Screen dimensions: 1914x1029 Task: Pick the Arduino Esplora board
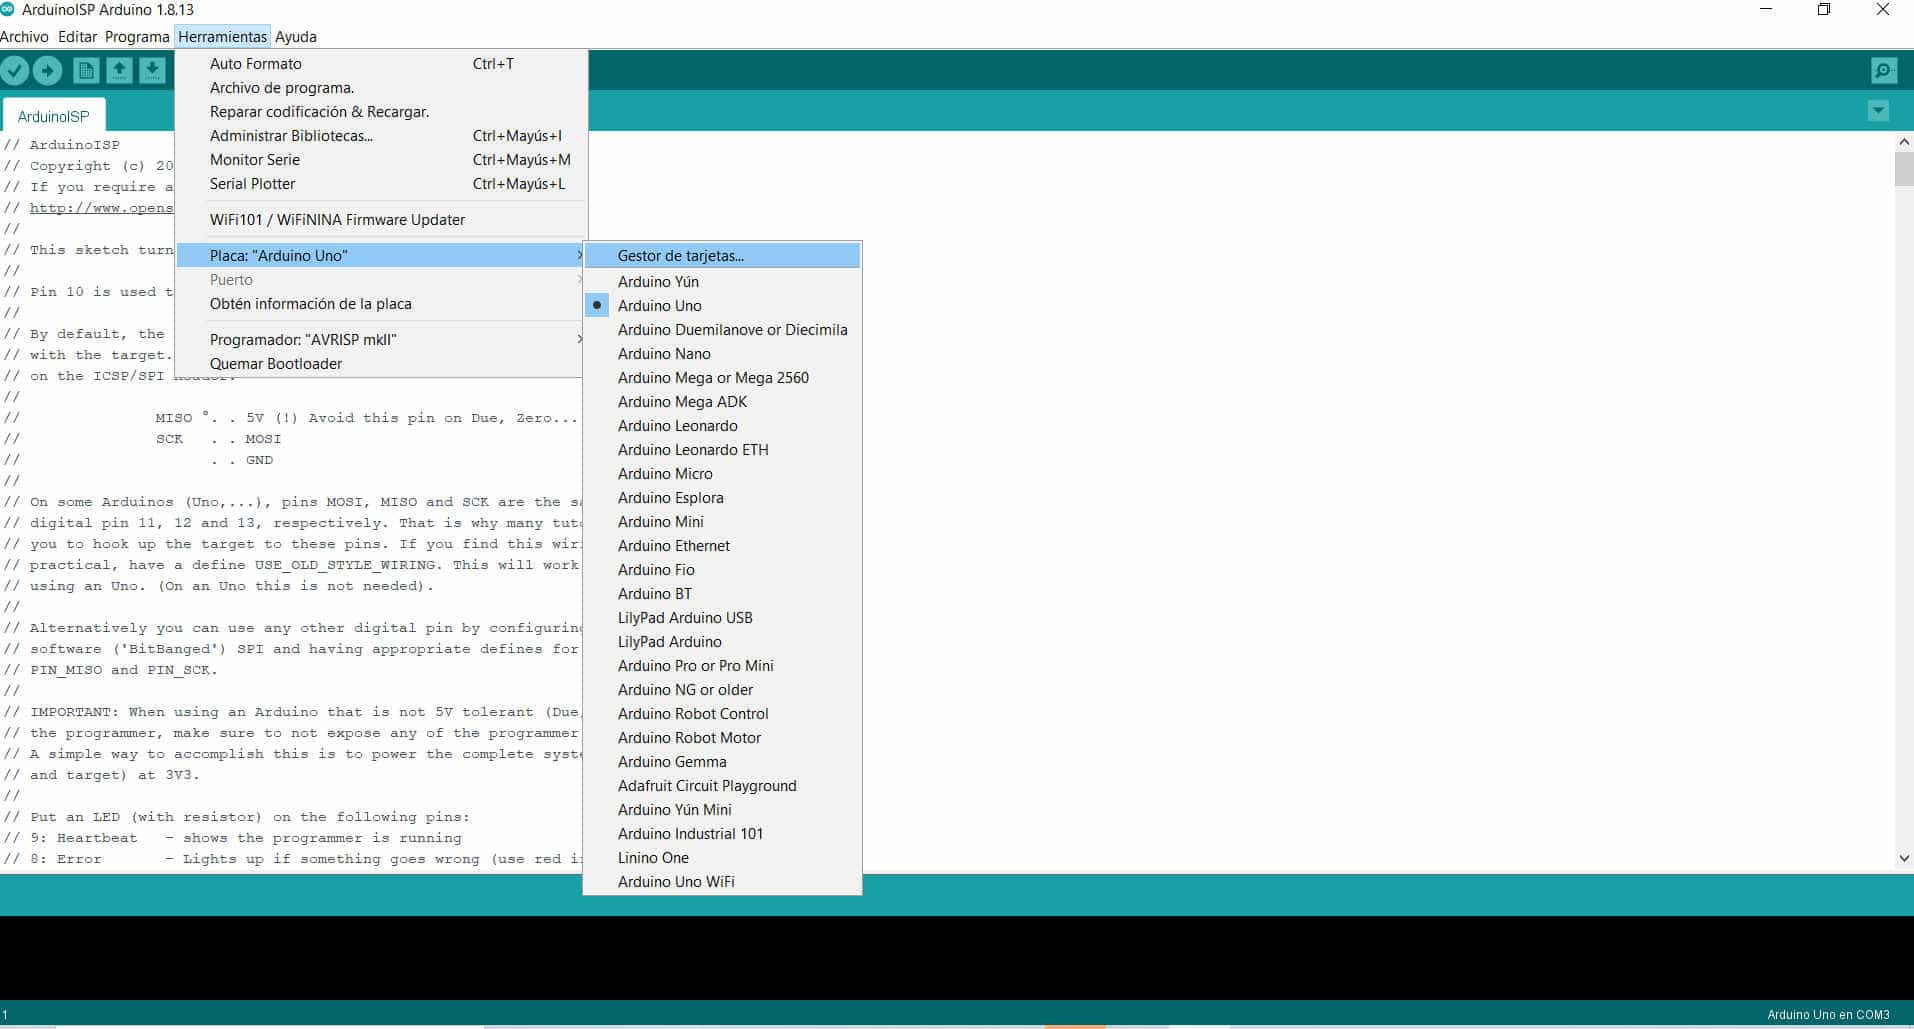(722, 498)
